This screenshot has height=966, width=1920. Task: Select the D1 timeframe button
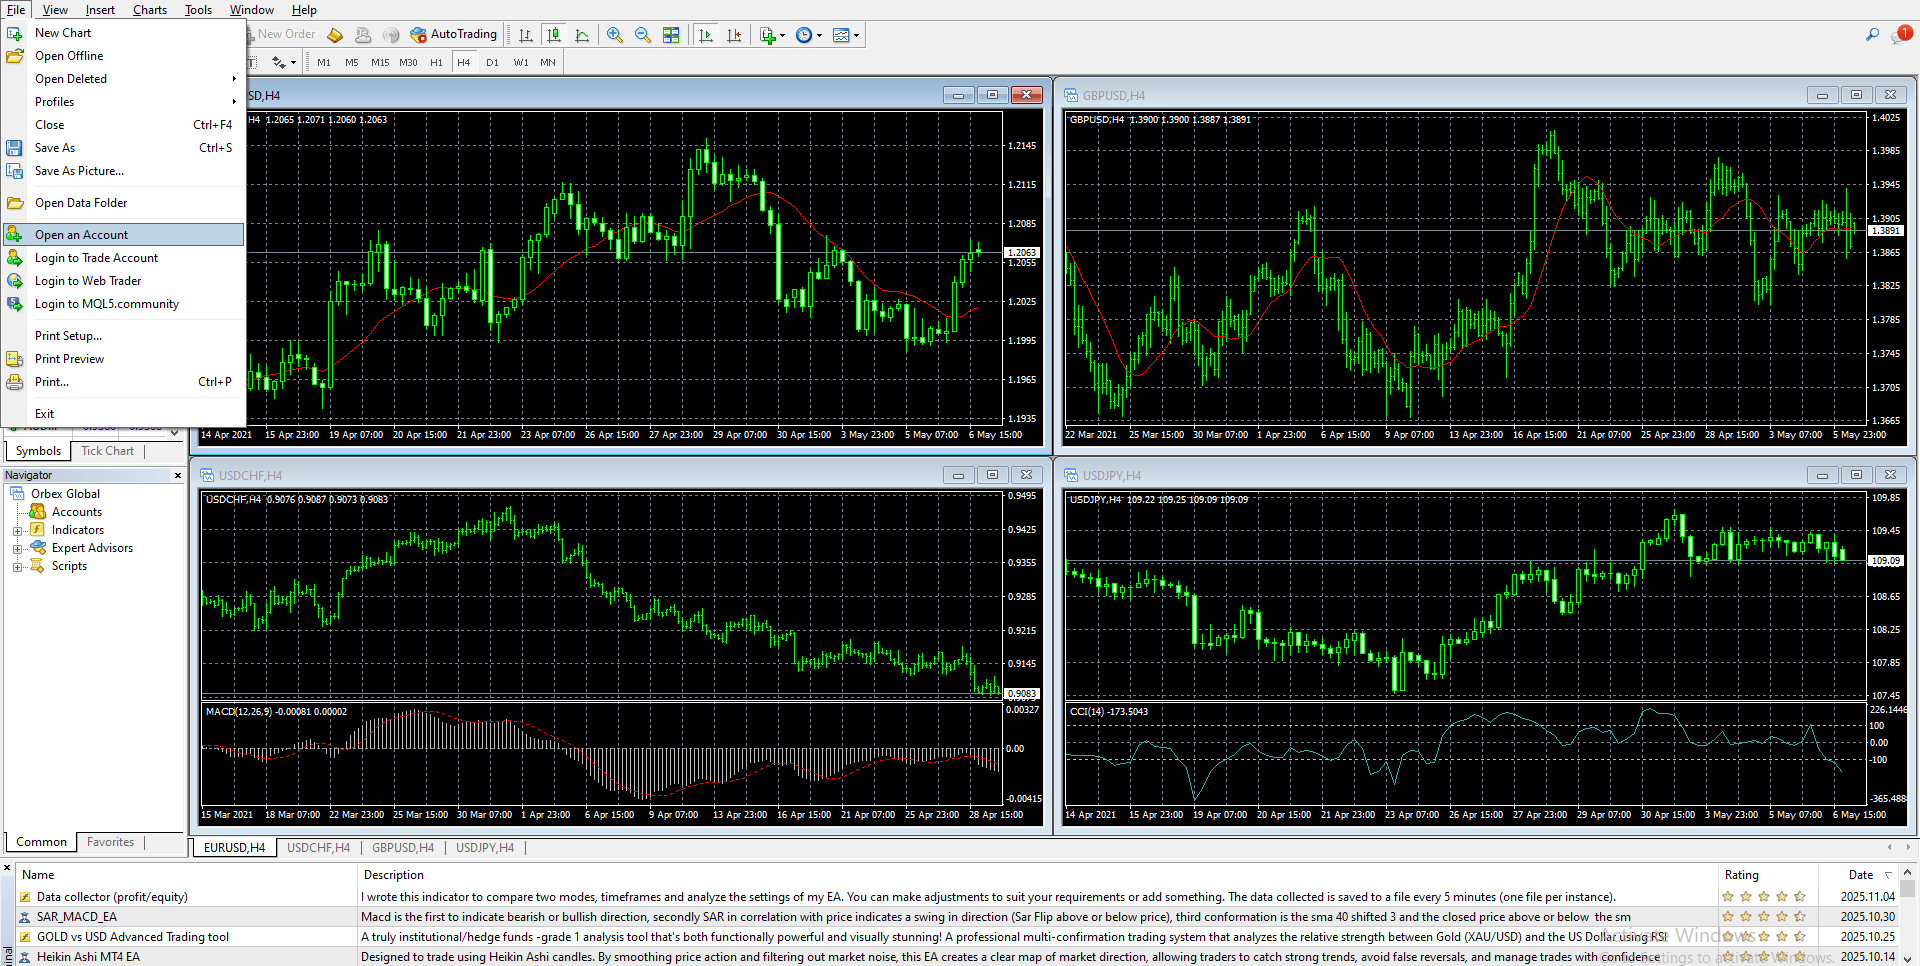click(x=492, y=62)
